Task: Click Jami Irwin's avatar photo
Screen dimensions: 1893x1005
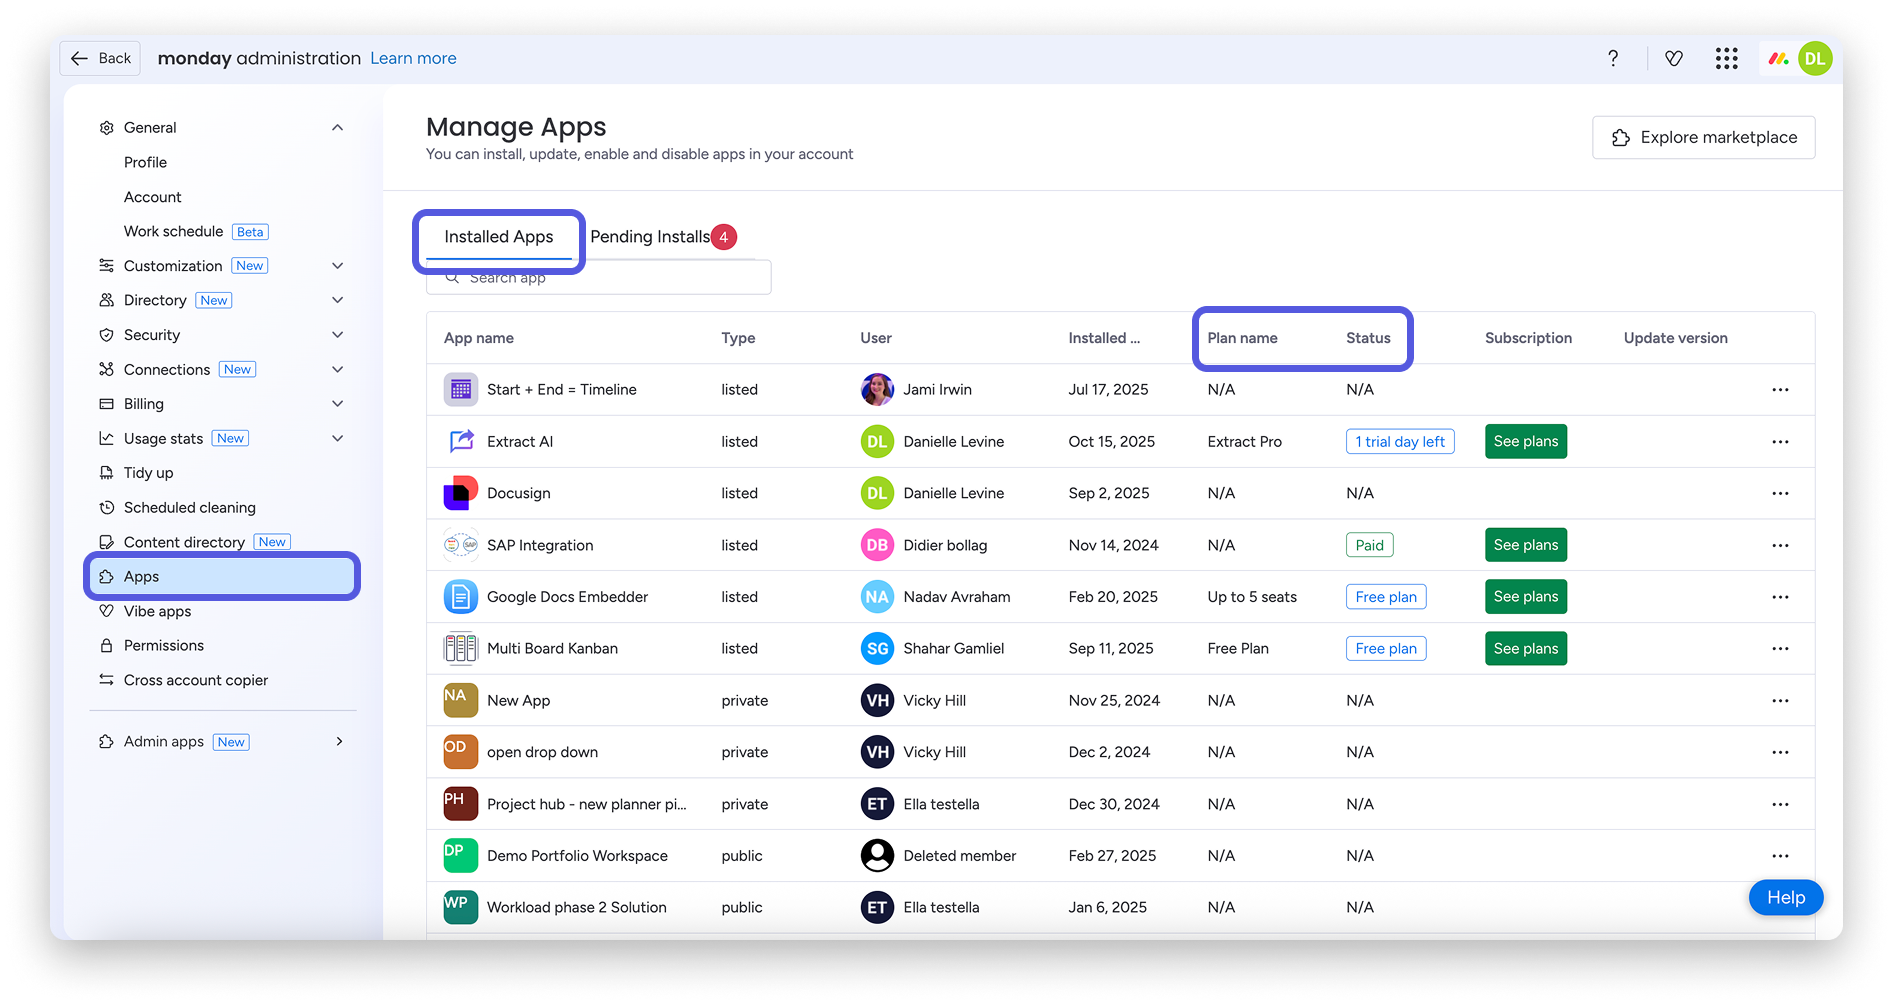Action: (877, 389)
